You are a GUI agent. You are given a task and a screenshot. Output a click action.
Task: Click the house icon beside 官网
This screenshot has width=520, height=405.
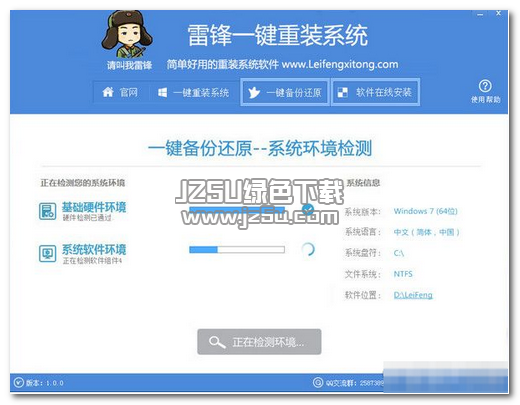point(108,92)
